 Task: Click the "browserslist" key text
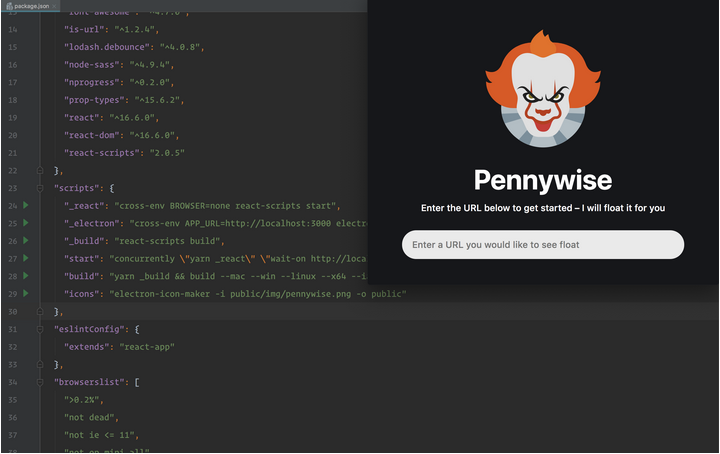[89, 382]
